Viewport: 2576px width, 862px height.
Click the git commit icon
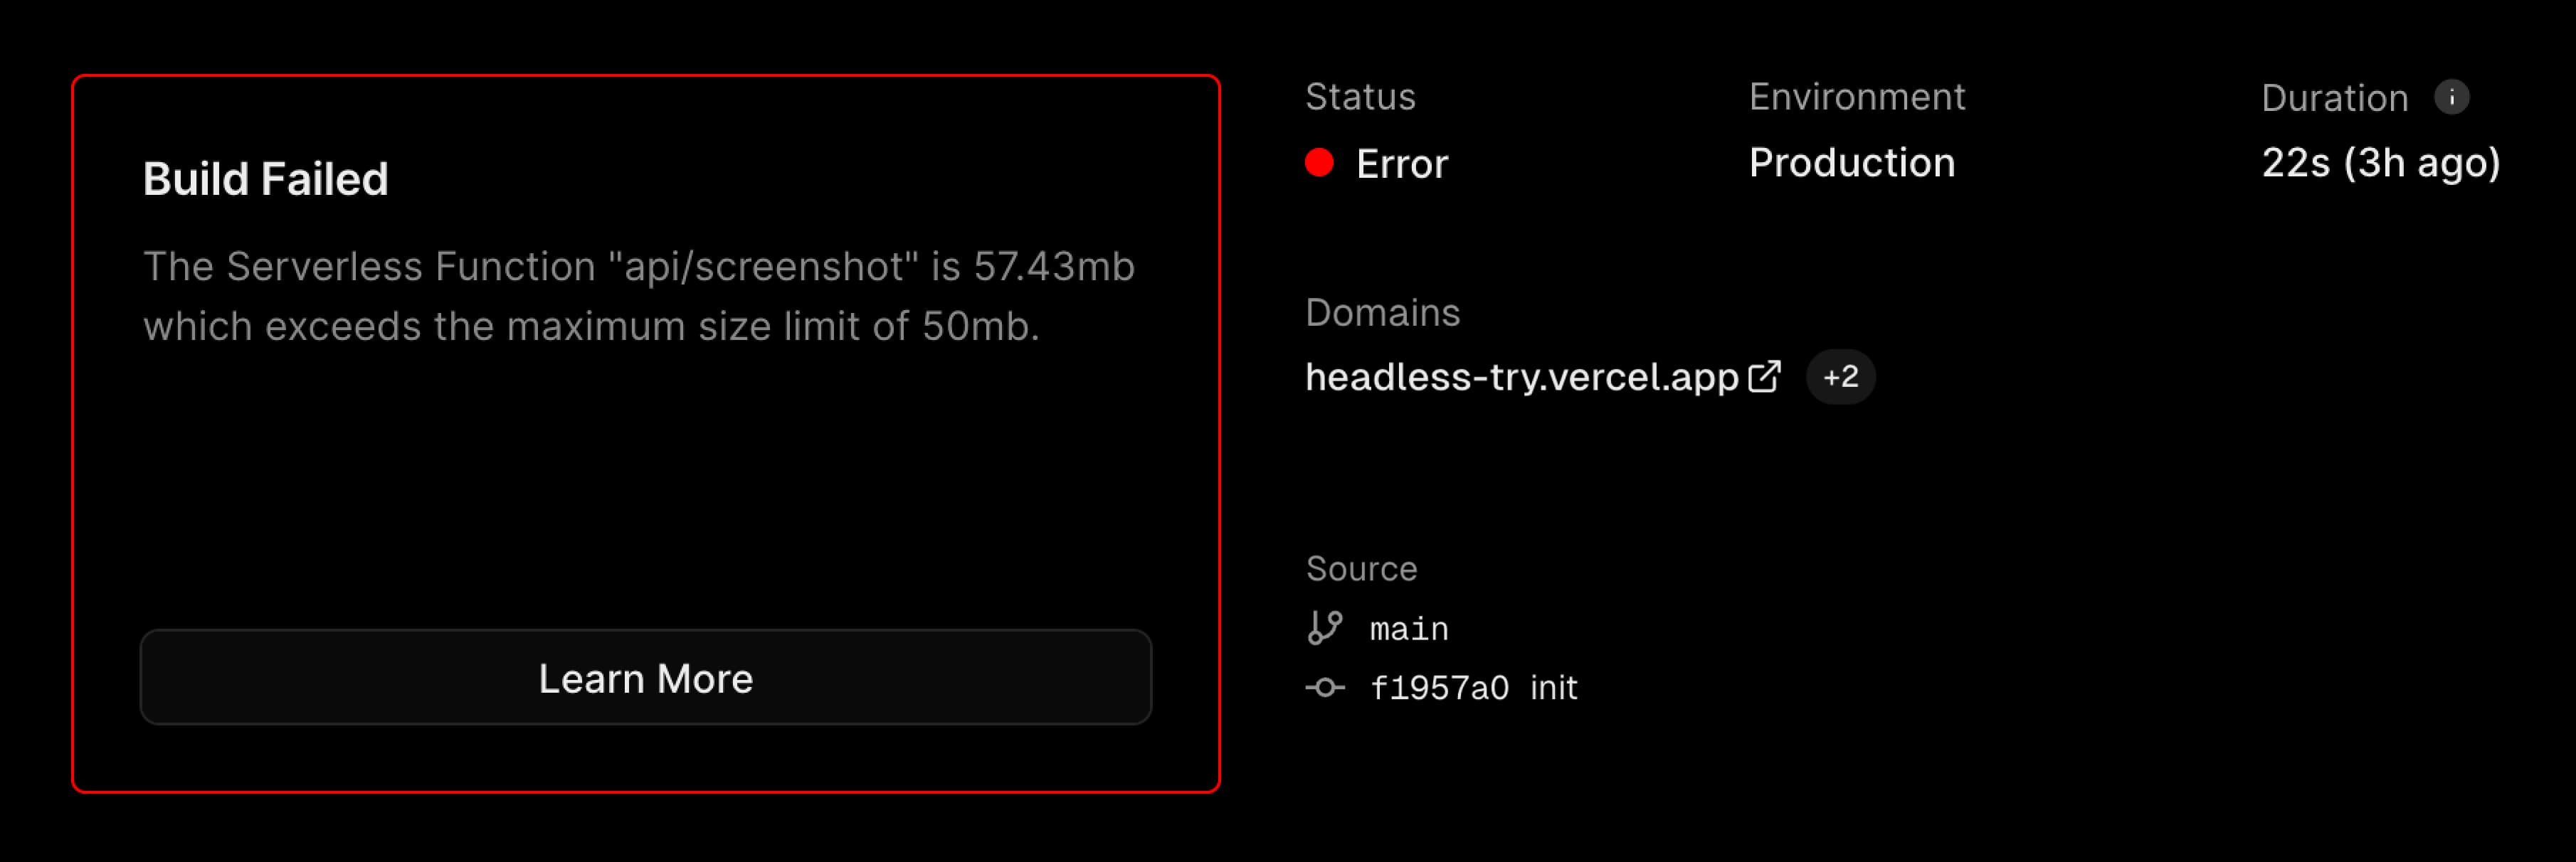pos(1325,688)
